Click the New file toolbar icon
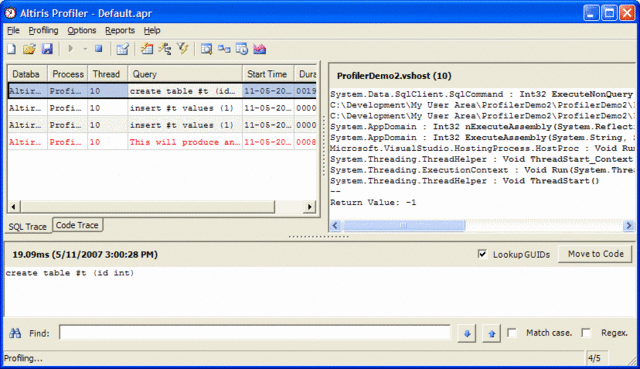 (11, 49)
